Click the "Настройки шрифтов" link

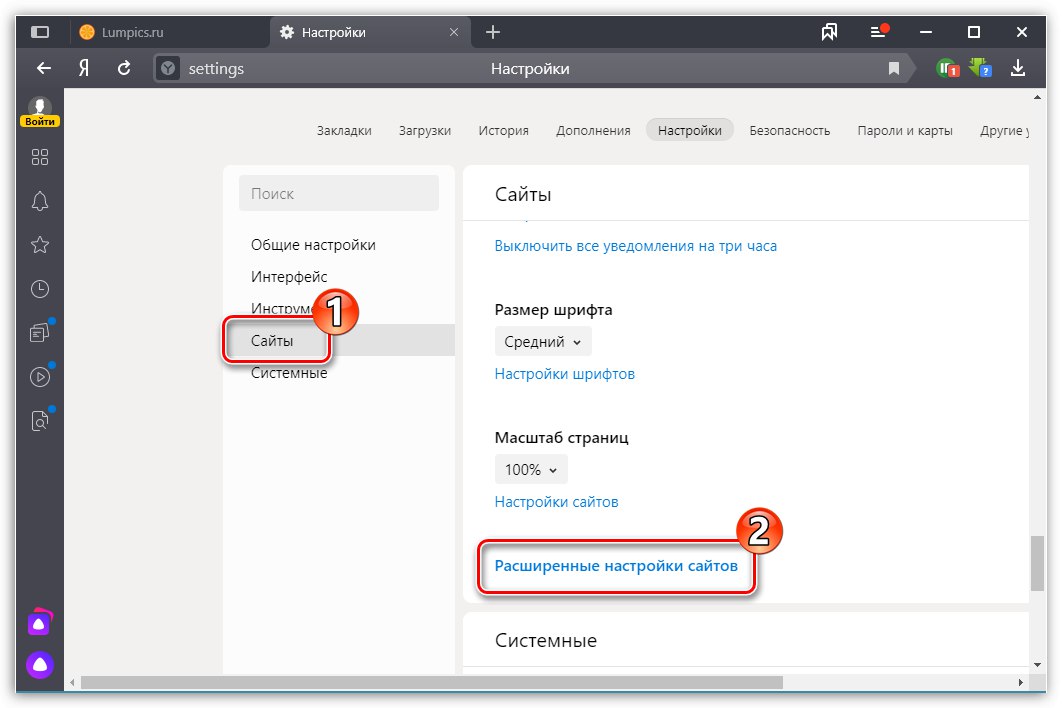click(x=565, y=374)
